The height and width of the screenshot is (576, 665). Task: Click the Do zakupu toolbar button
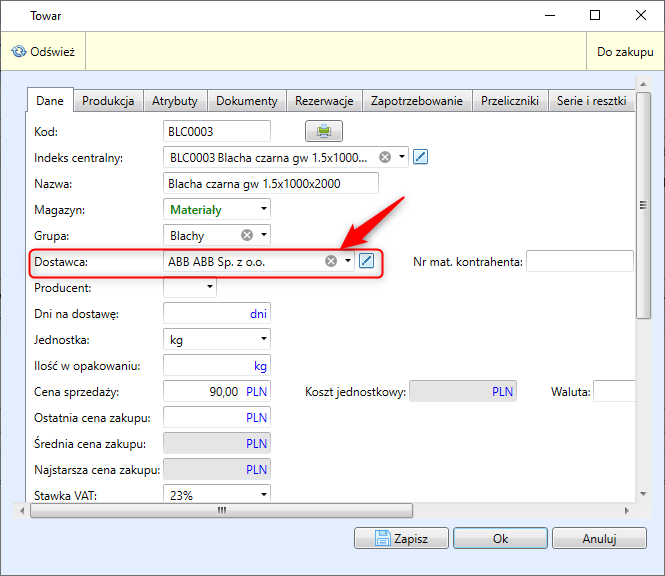tap(625, 51)
